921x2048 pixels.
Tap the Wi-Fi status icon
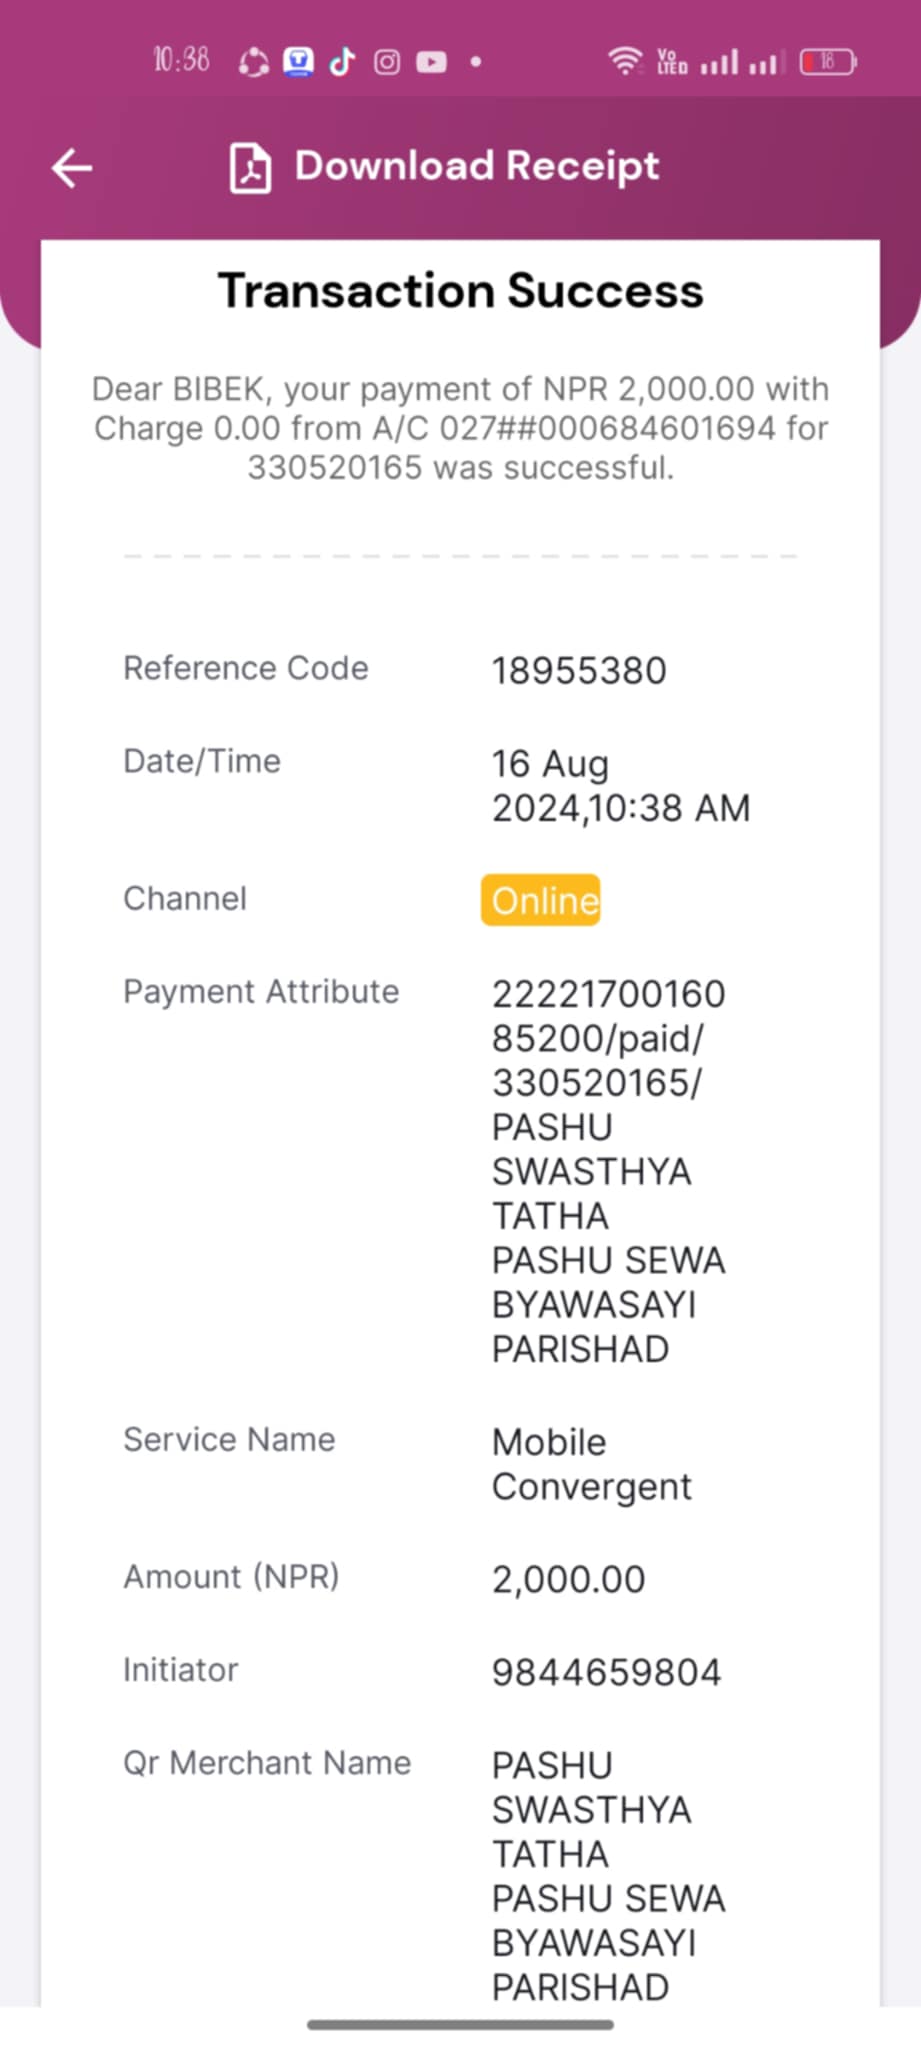click(x=625, y=61)
